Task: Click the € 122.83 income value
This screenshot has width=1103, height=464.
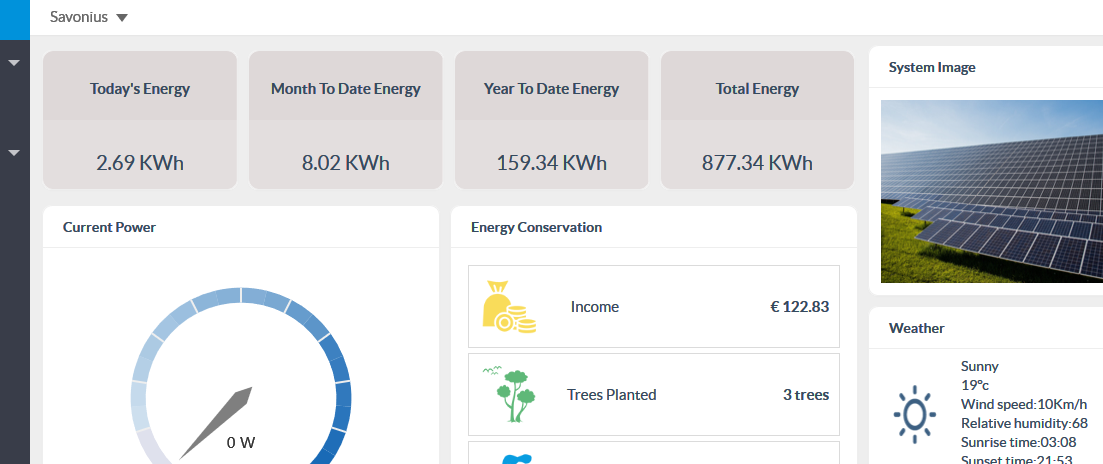Action: [800, 307]
